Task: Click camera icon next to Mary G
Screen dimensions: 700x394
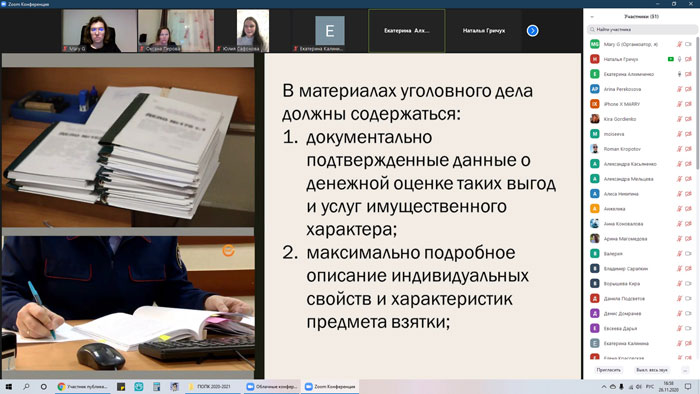Action: 688,44
